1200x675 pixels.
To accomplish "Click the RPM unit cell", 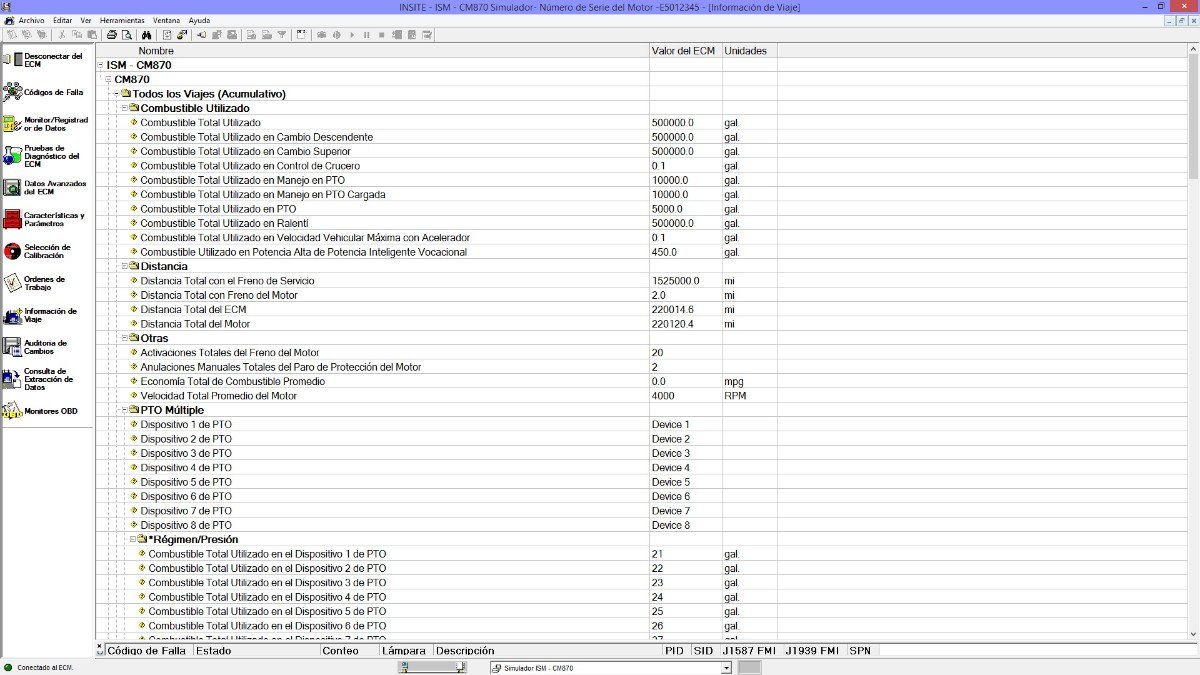I will 735,396.
